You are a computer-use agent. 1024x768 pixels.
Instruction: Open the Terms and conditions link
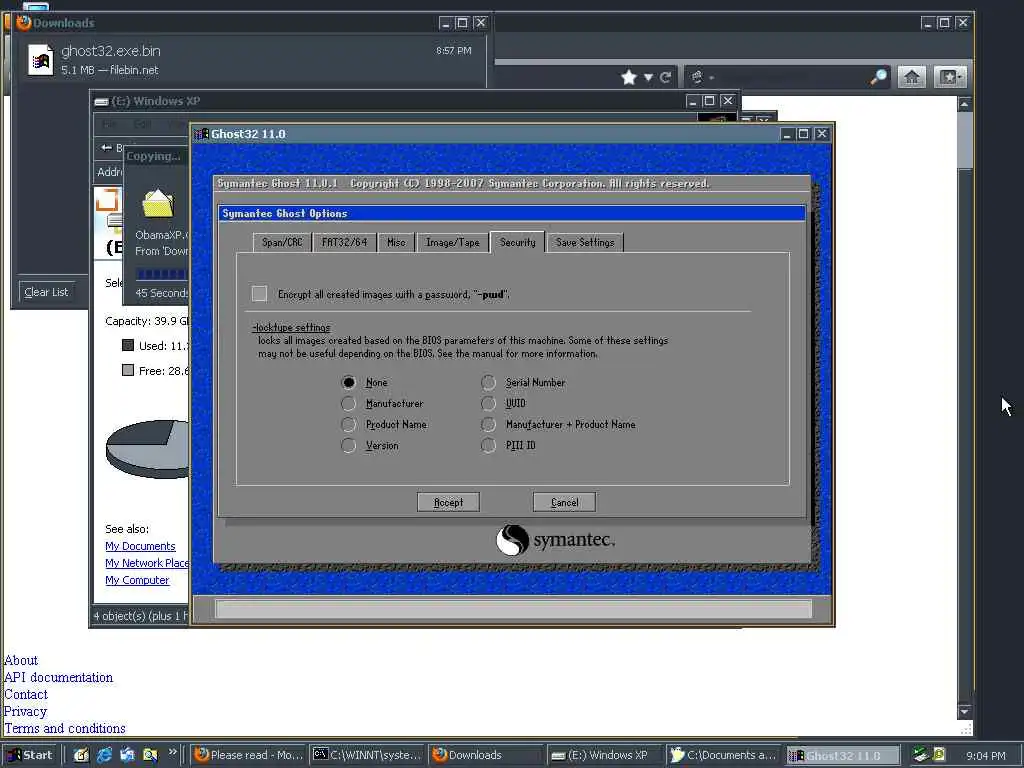65,728
